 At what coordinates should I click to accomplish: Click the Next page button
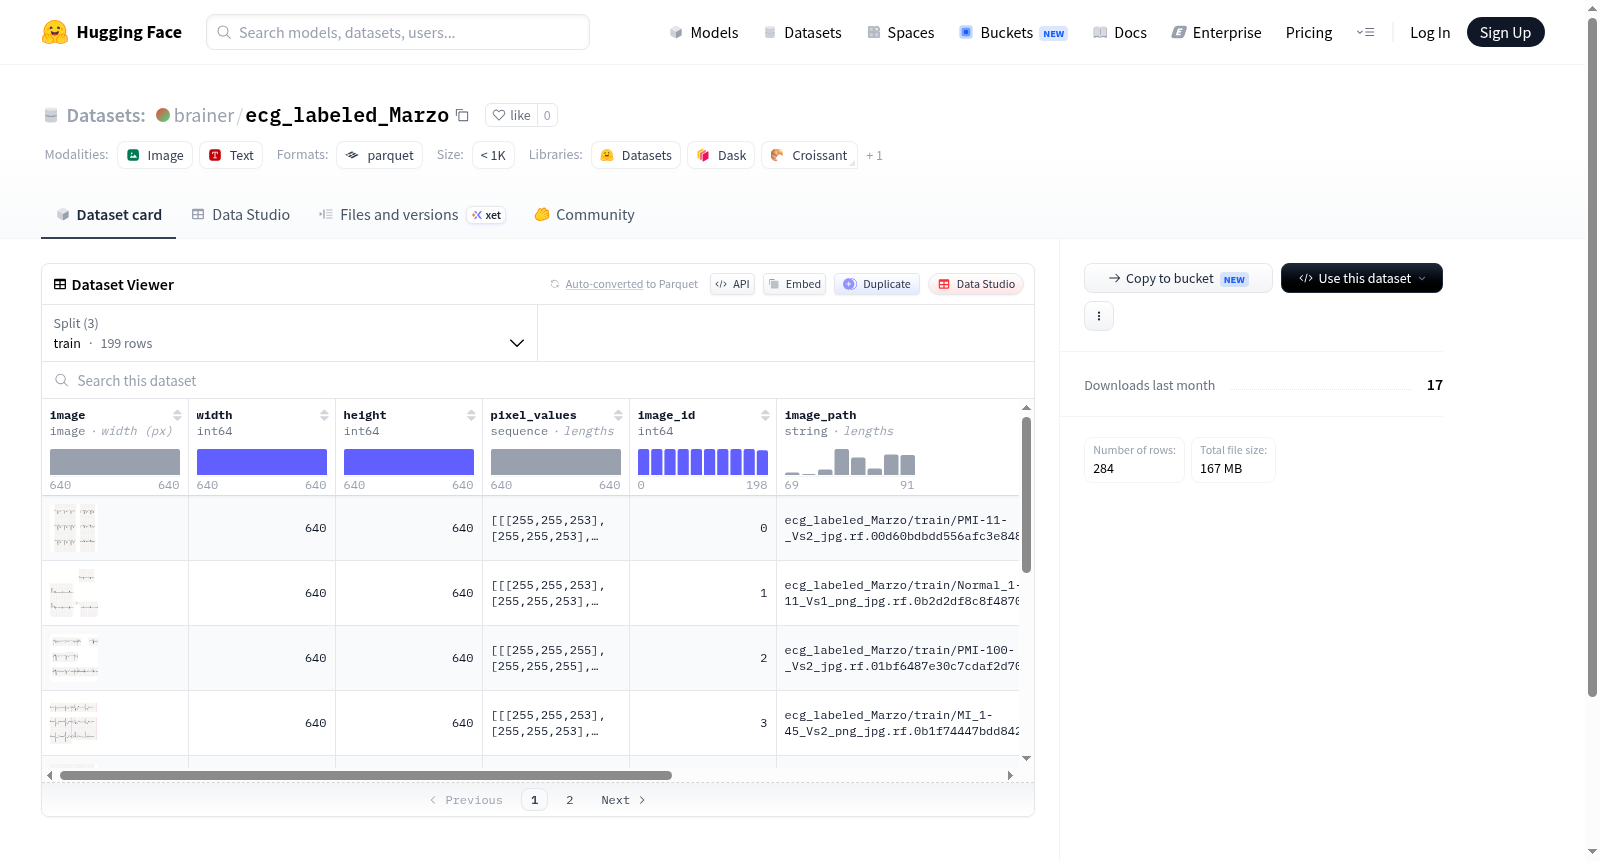tap(623, 800)
